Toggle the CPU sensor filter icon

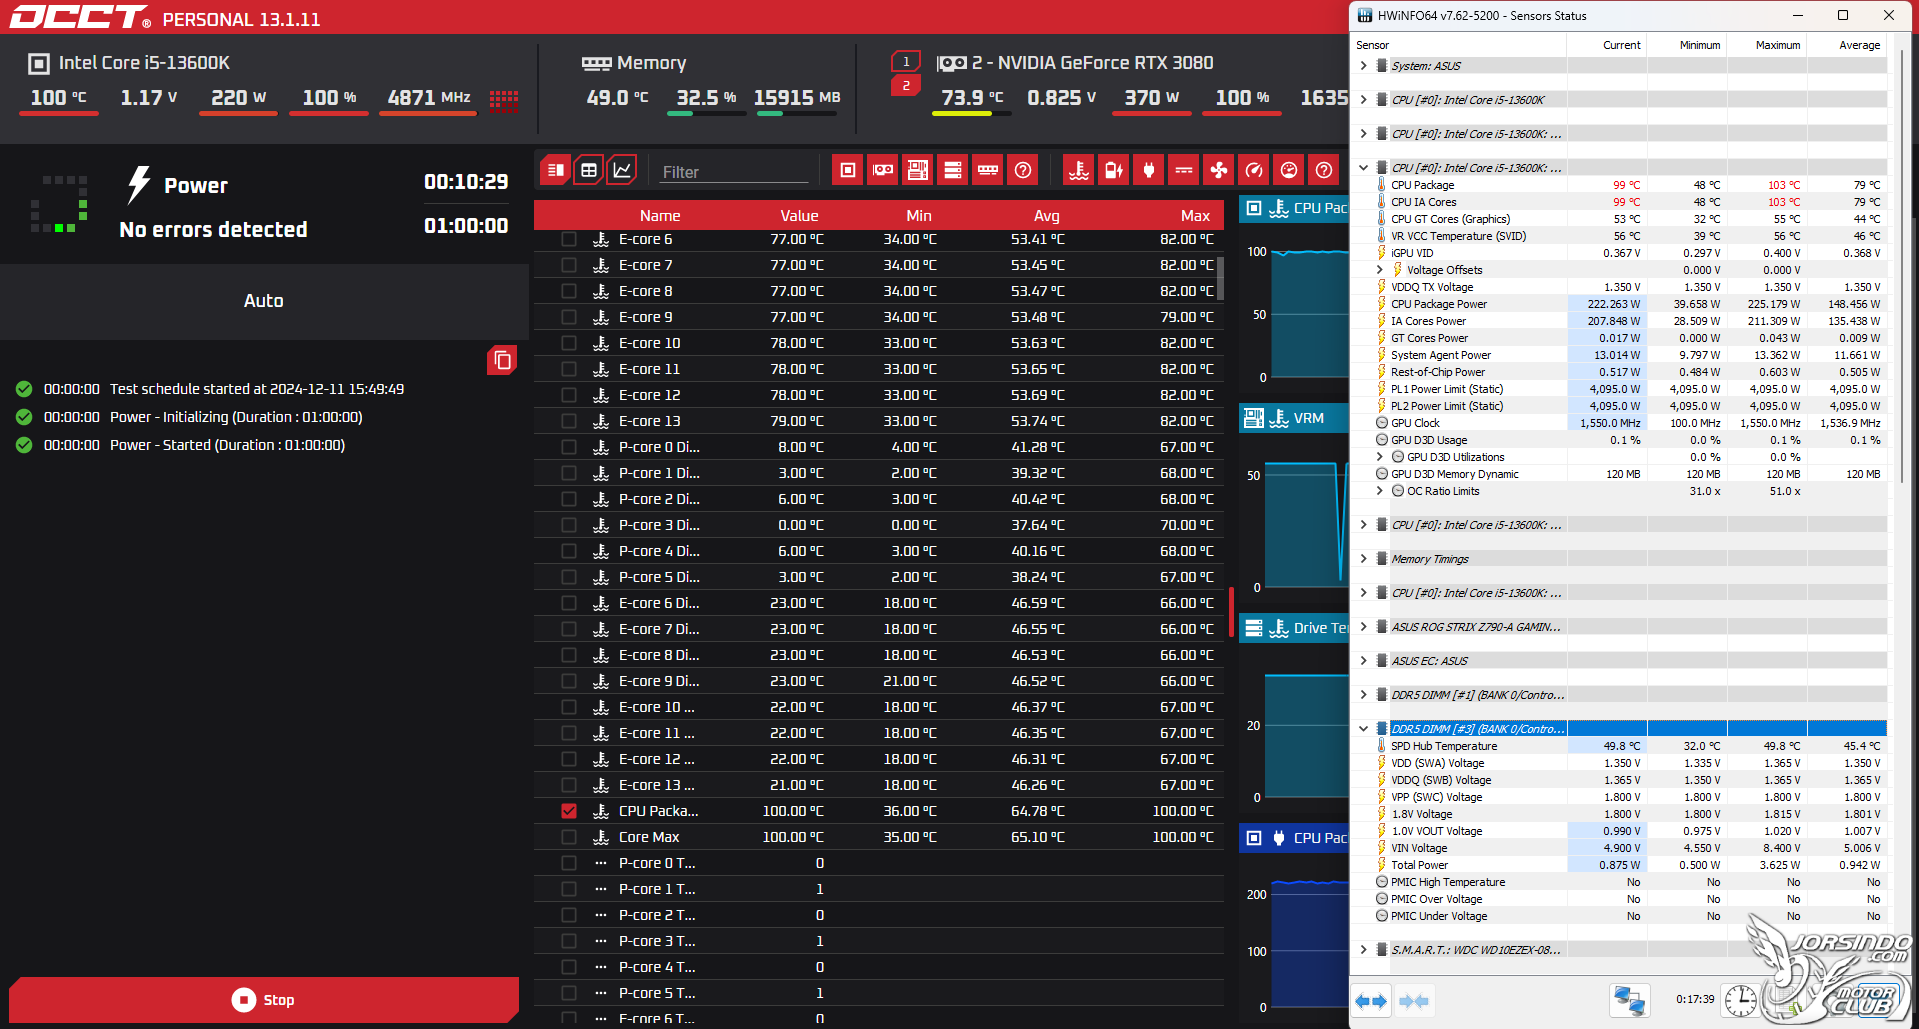click(848, 170)
